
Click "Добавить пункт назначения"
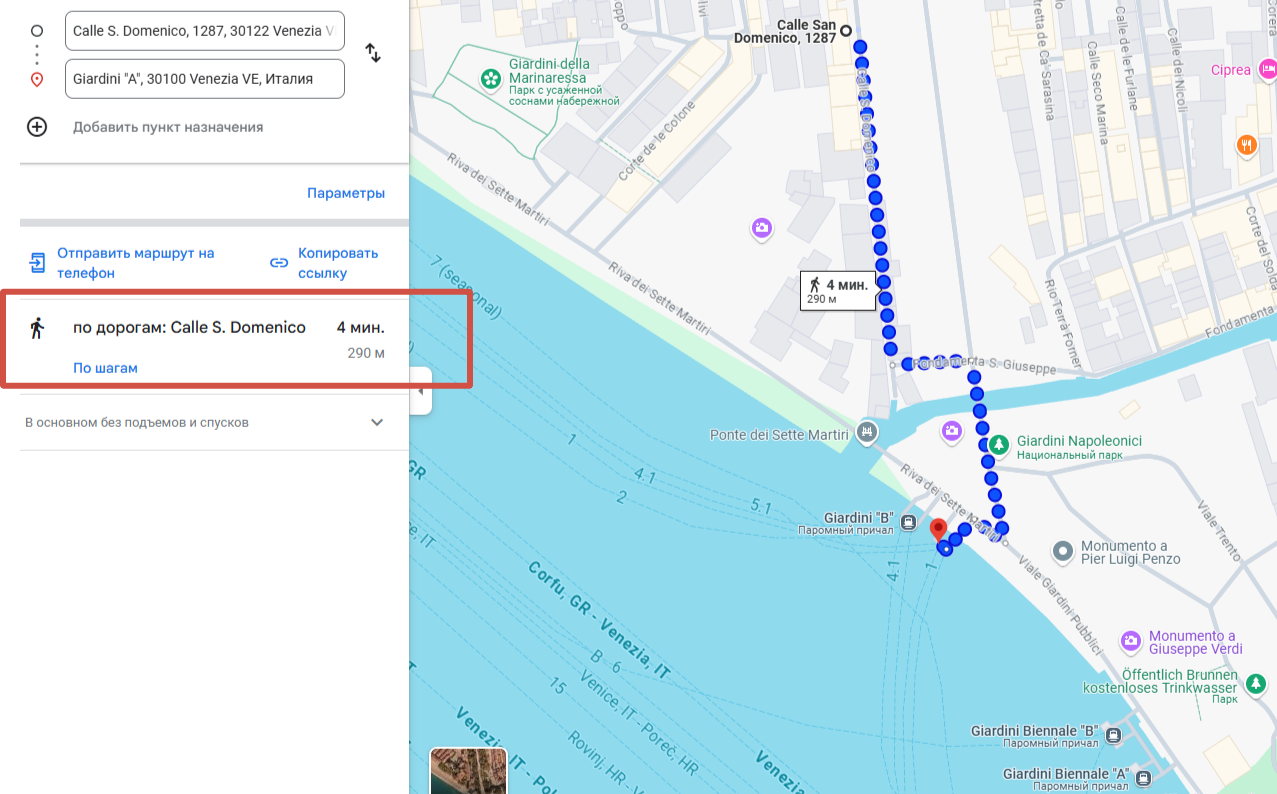click(x=168, y=127)
